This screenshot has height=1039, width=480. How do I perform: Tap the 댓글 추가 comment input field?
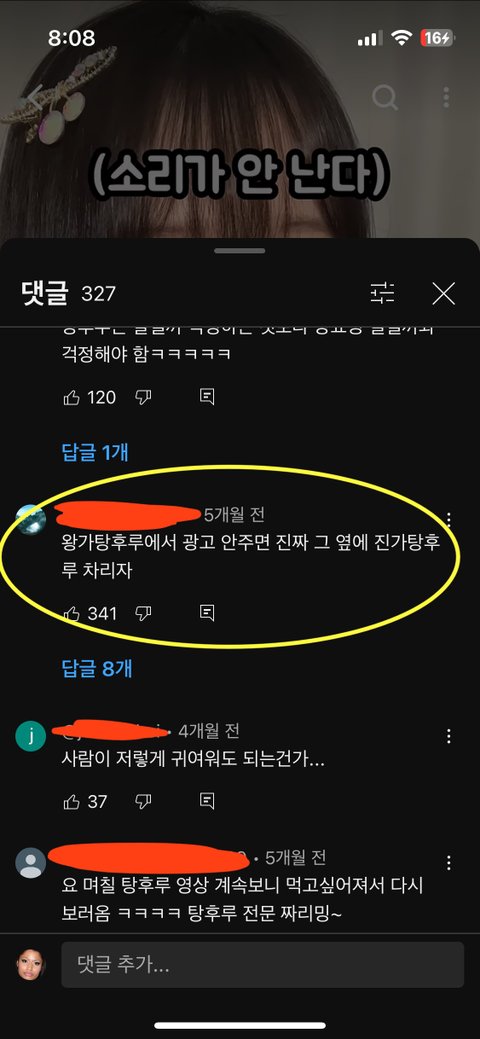click(x=263, y=965)
